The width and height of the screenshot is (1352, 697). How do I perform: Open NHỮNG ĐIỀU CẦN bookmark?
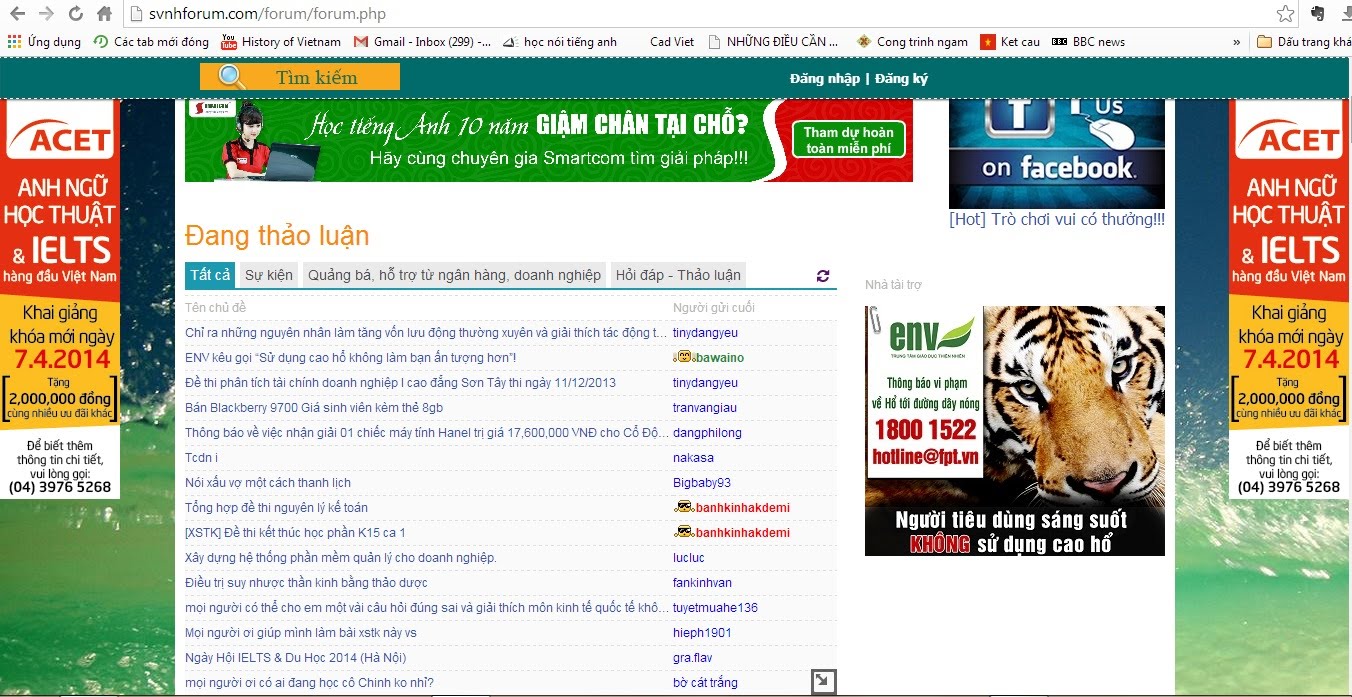point(774,42)
